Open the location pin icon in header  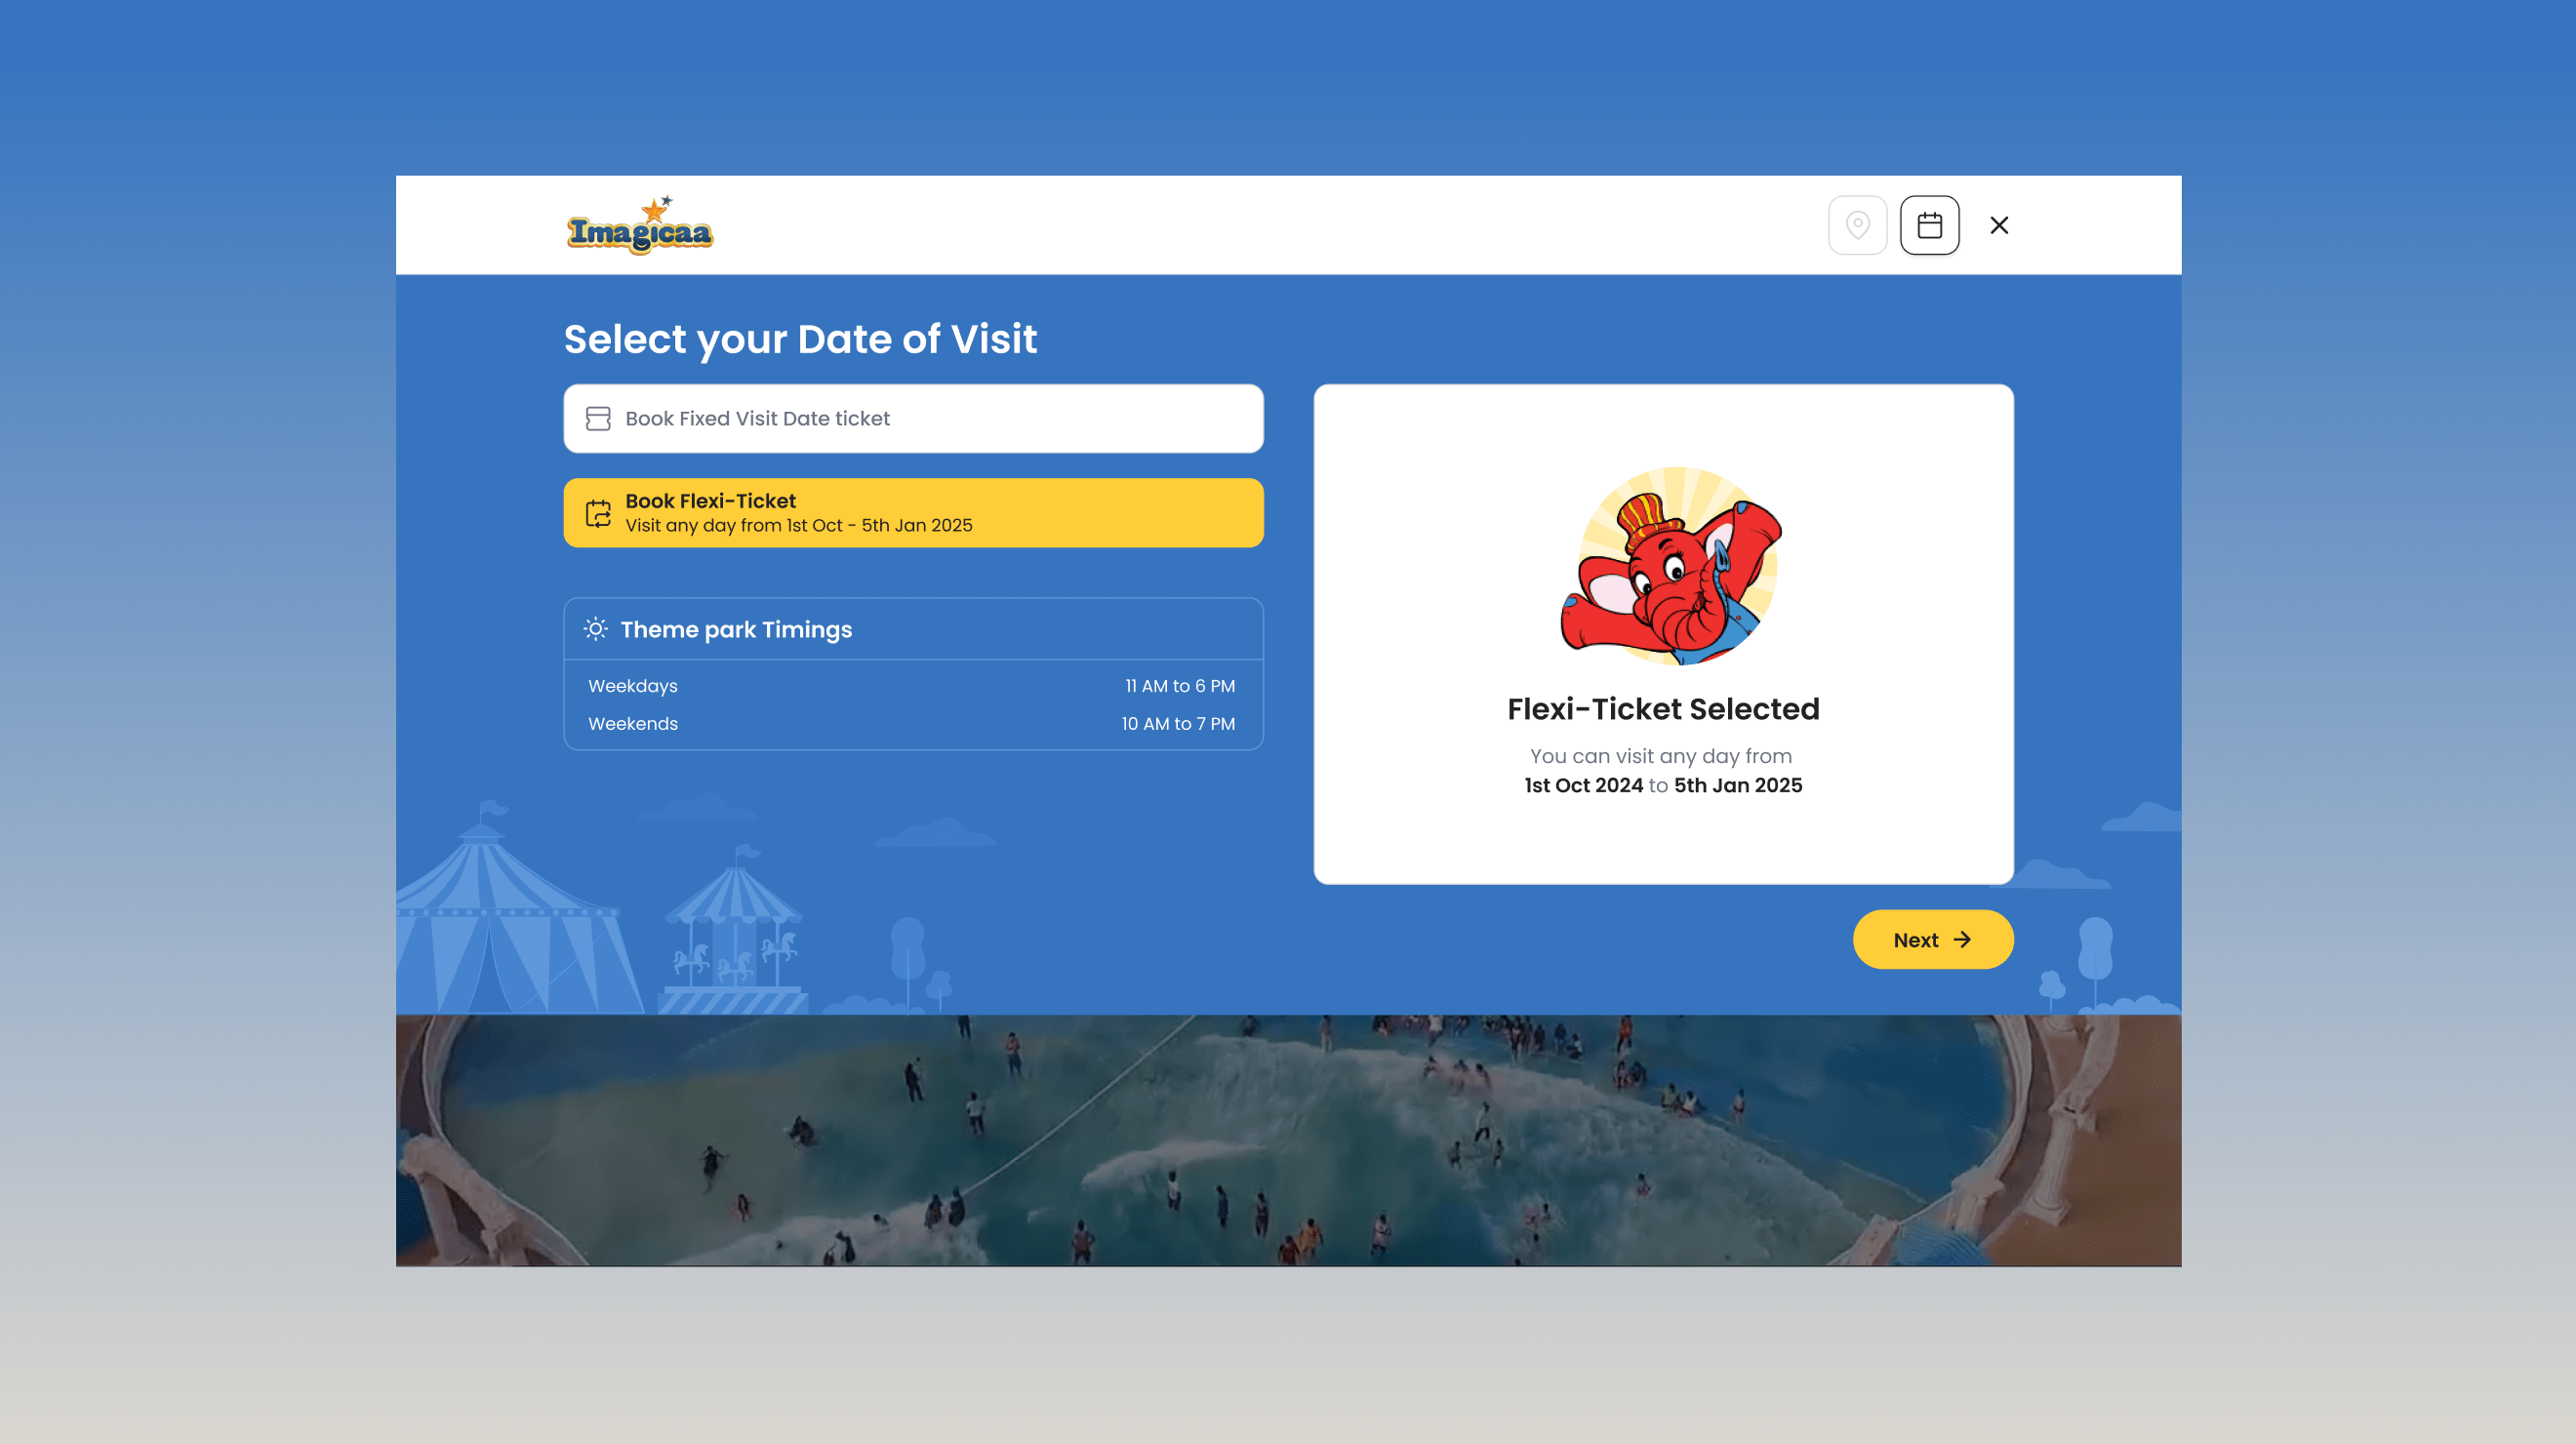(x=1857, y=225)
